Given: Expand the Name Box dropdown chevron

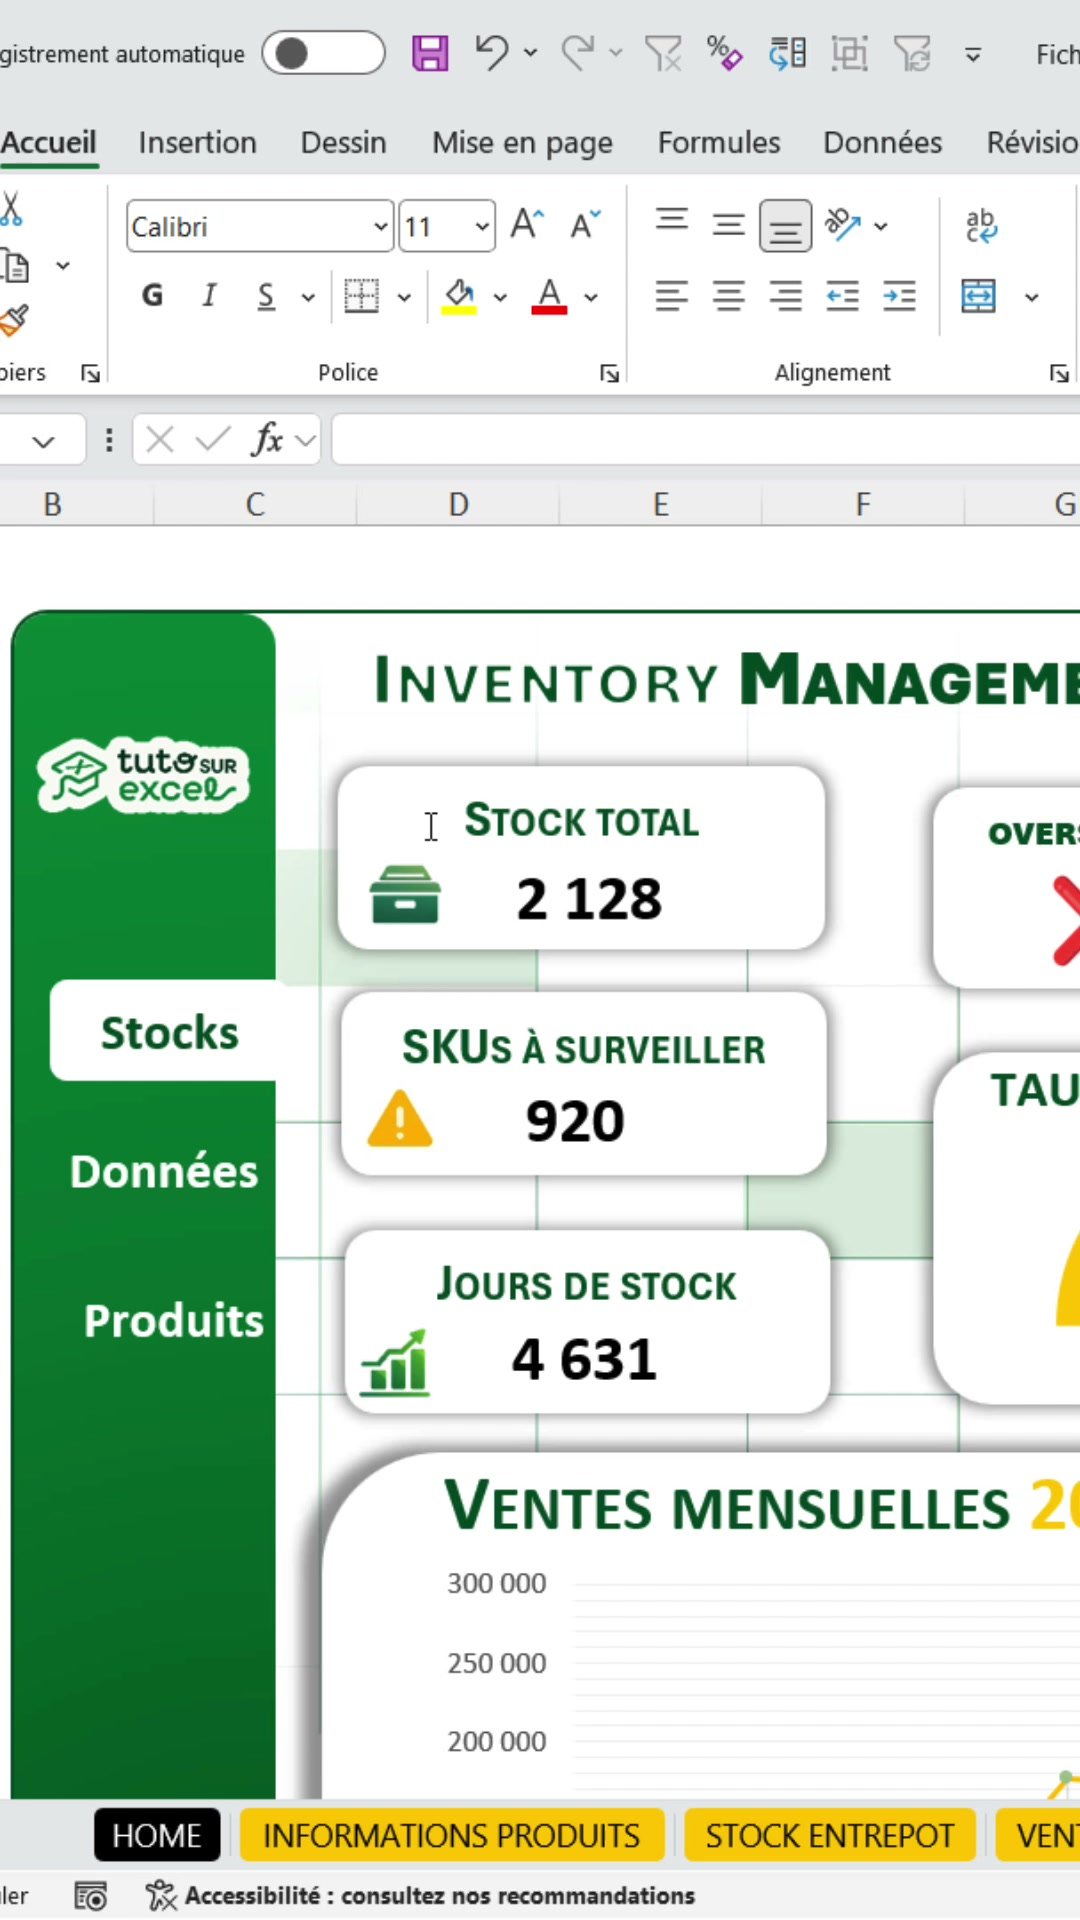Looking at the screenshot, I should pyautogui.click(x=43, y=442).
